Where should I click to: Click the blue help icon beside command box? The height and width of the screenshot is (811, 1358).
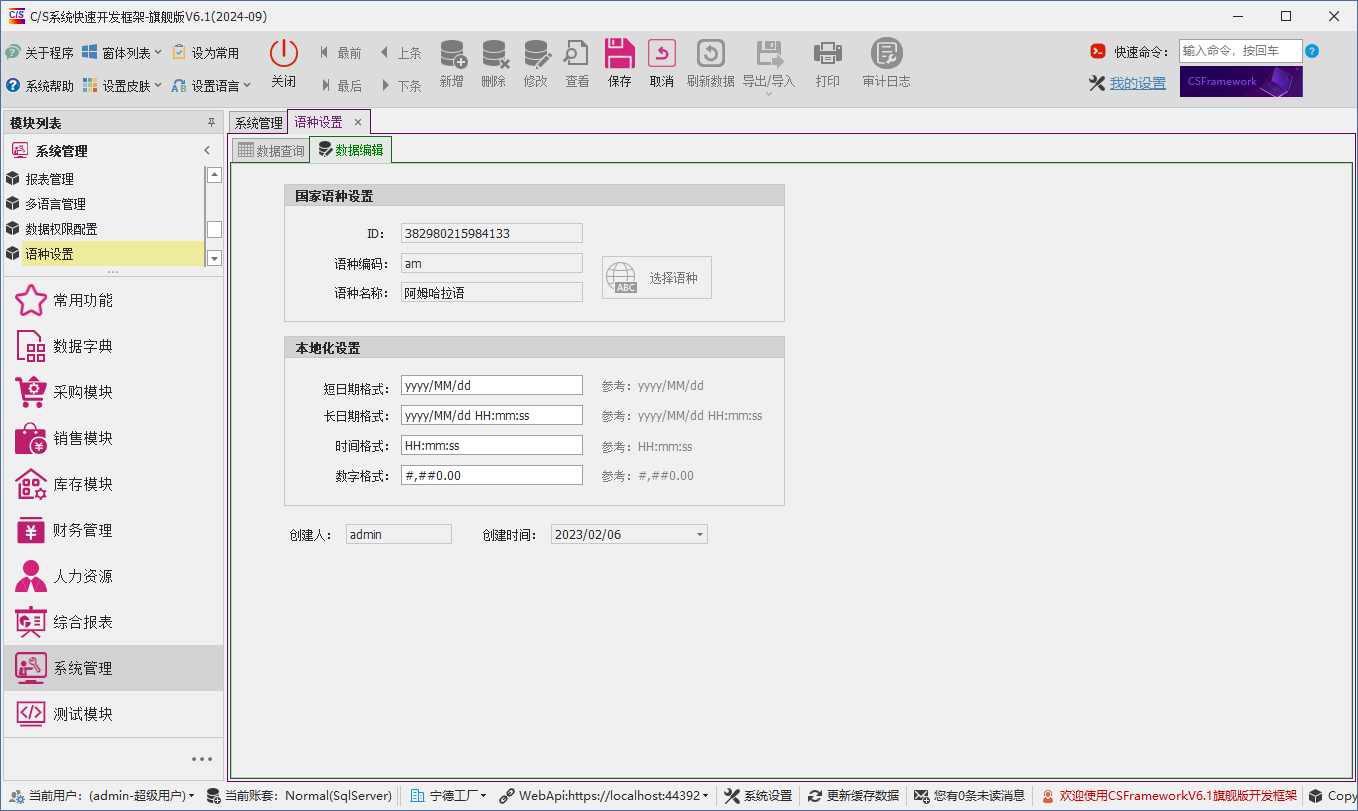coord(1312,51)
